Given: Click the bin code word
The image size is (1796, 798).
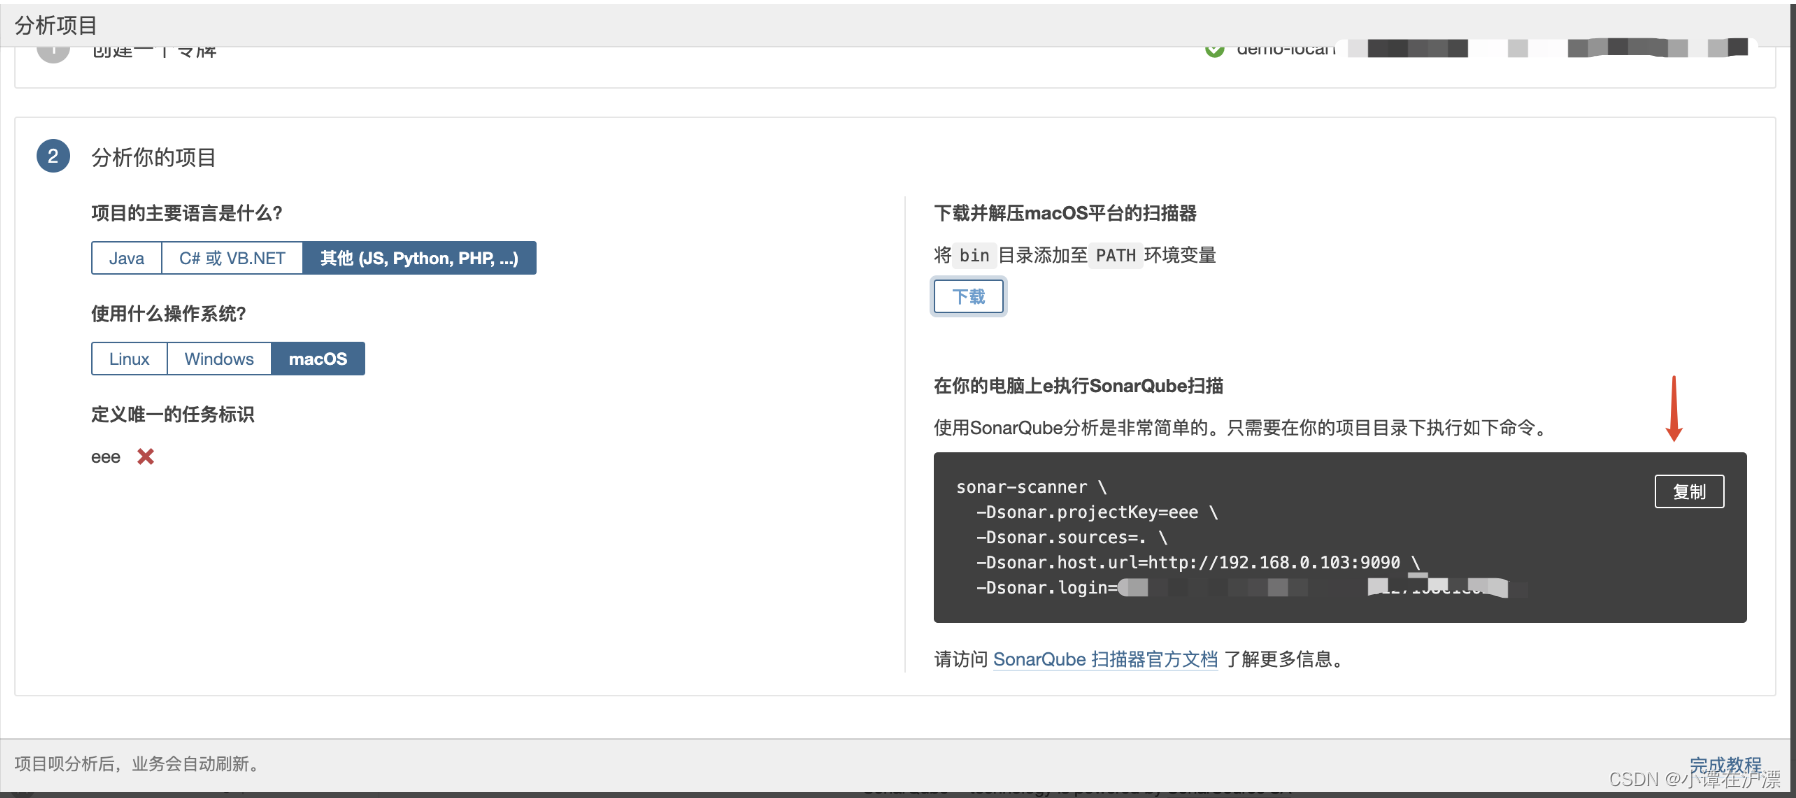Looking at the screenshot, I should pyautogui.click(x=974, y=256).
